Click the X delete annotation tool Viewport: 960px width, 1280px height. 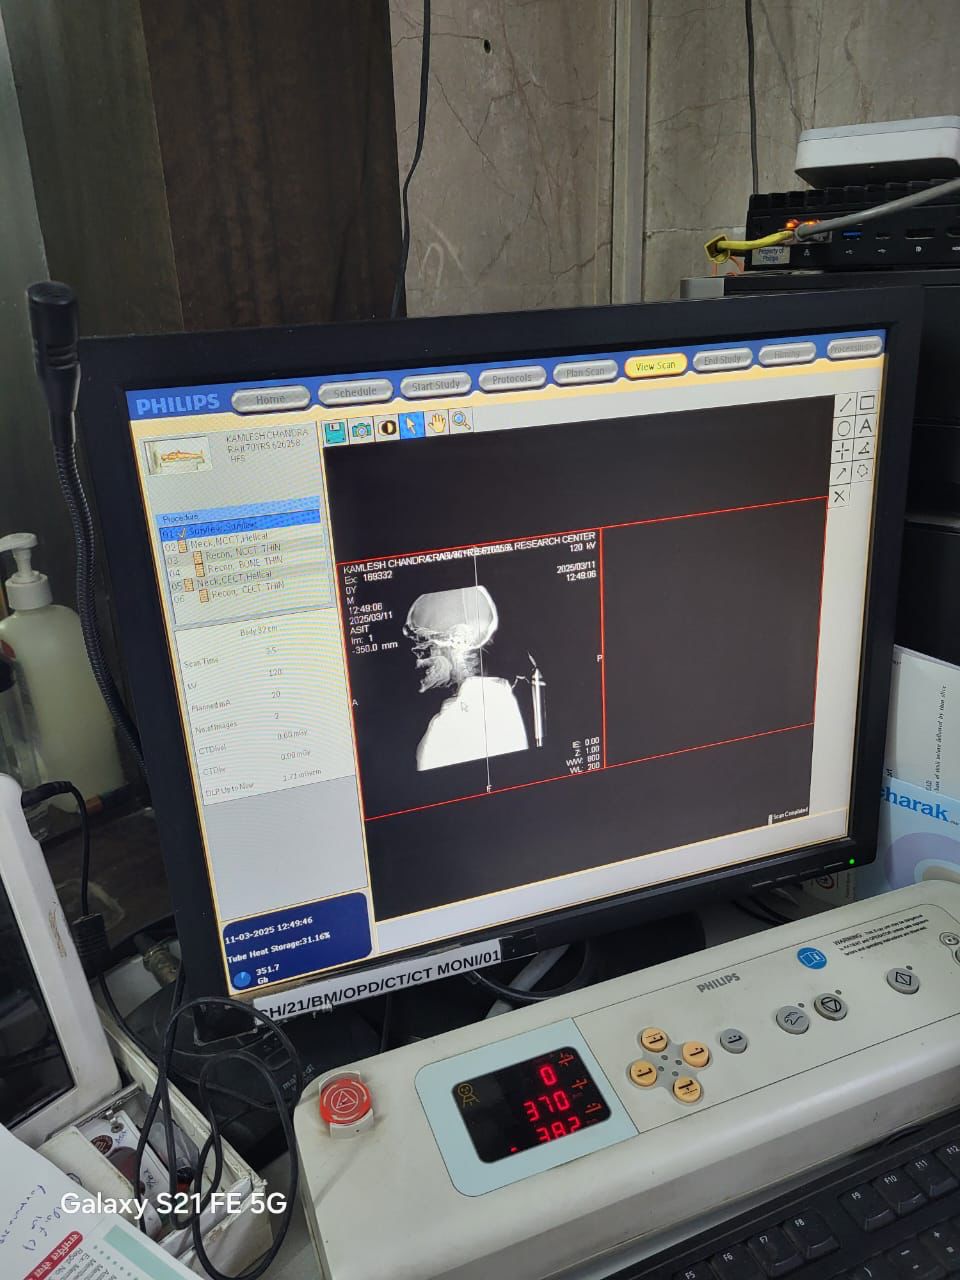[841, 496]
